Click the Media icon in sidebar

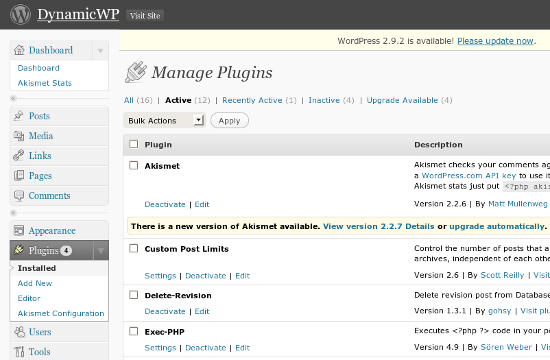[19, 136]
